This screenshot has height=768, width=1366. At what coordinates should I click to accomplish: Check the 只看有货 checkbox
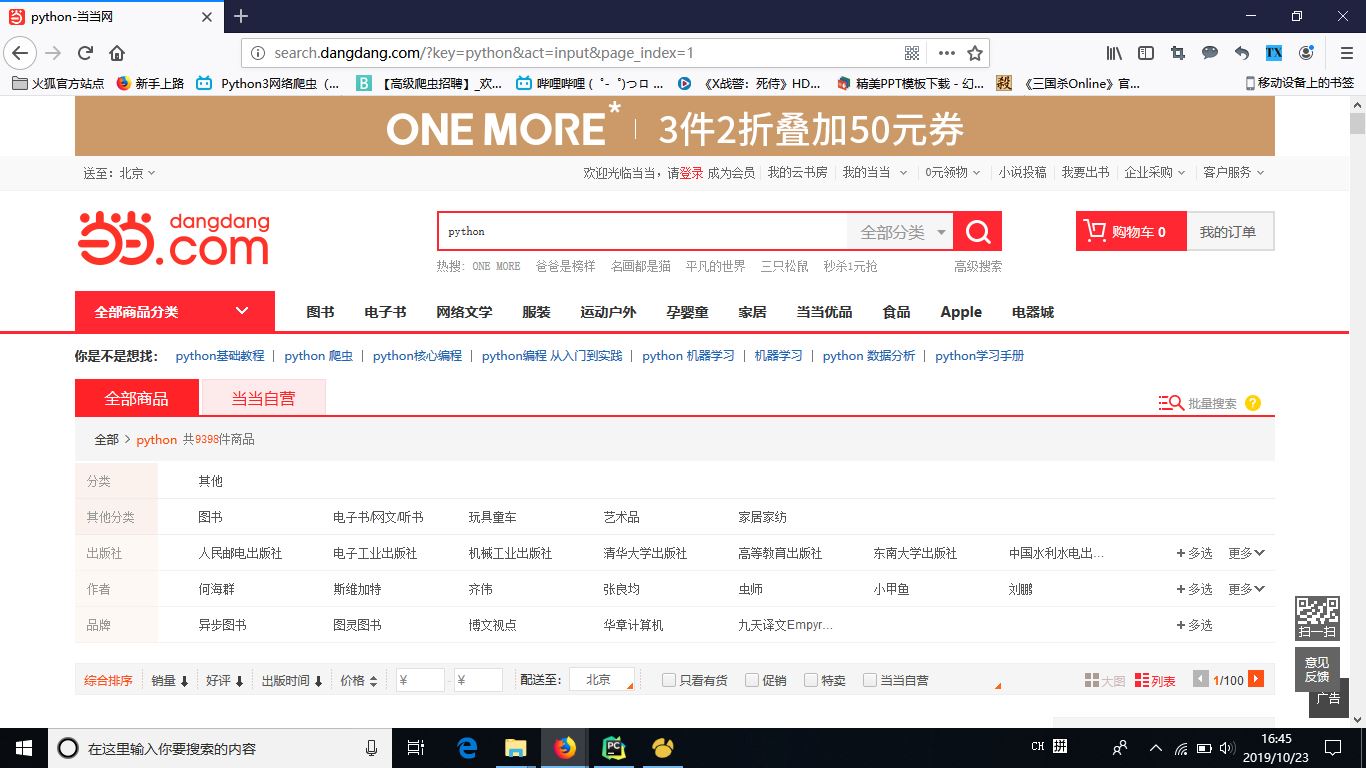pos(669,680)
